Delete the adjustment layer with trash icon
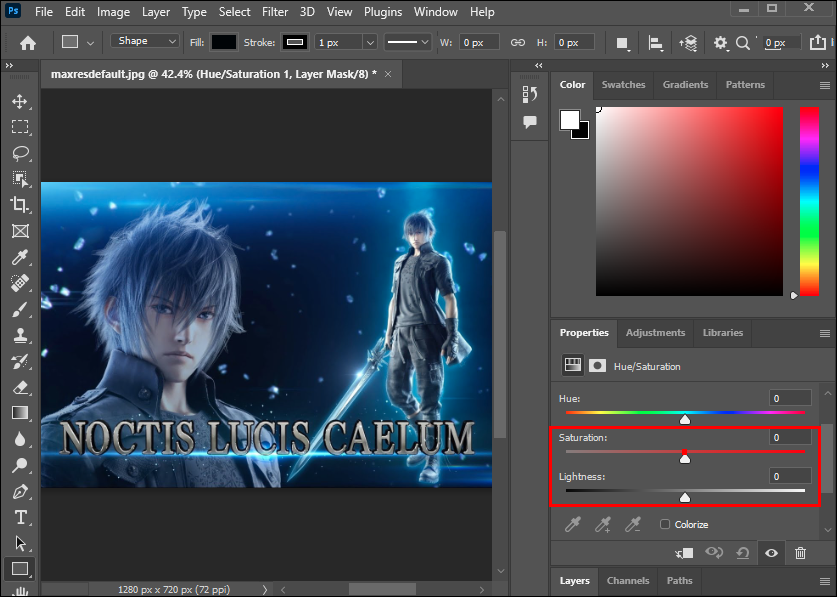The width and height of the screenshot is (837, 597). [x=800, y=552]
